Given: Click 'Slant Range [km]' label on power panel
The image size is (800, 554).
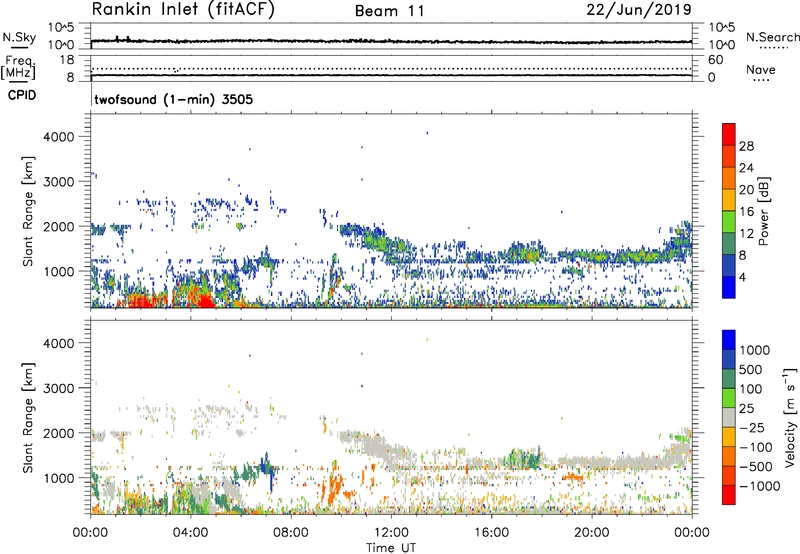Looking at the screenshot, I should [x=28, y=211].
